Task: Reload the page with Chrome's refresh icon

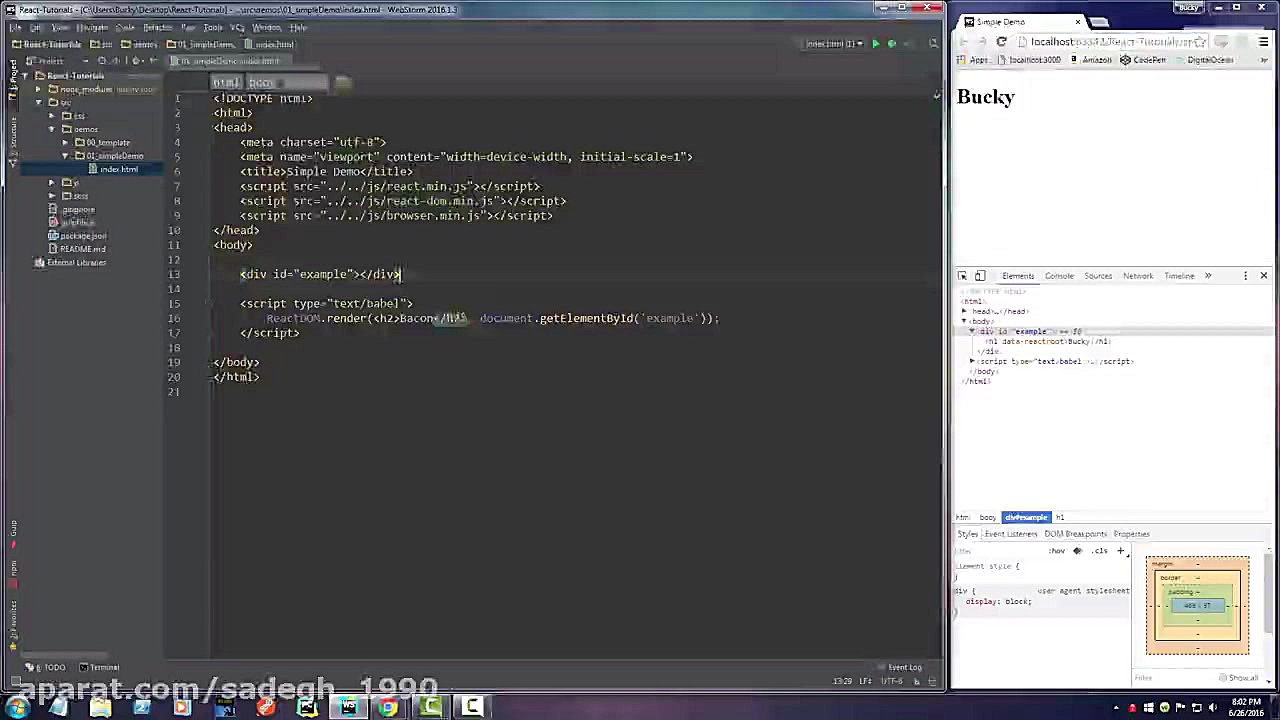Action: 1001,41
